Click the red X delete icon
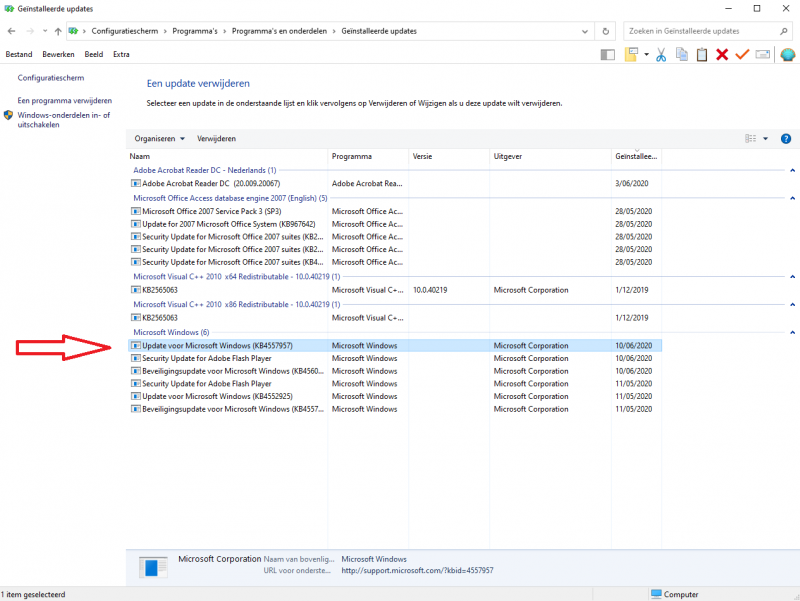This screenshot has width=800, height=601. (x=722, y=54)
